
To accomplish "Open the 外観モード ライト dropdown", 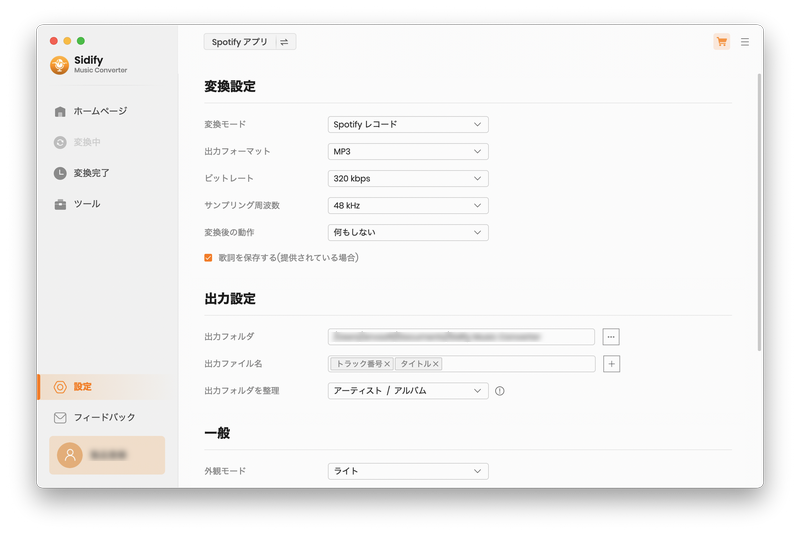I will click(x=408, y=471).
